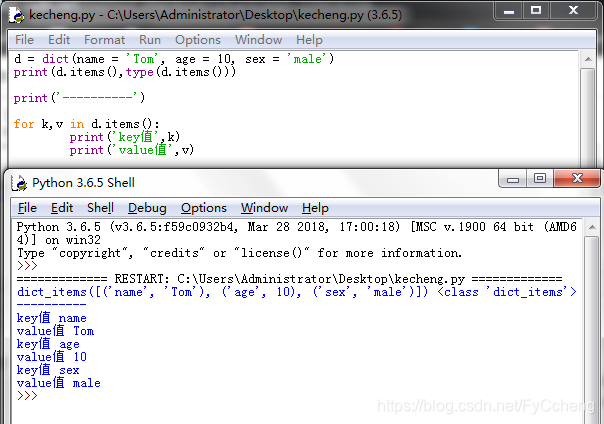Click the RESTART line in the Shell
The width and height of the screenshot is (604, 424).
point(289,279)
